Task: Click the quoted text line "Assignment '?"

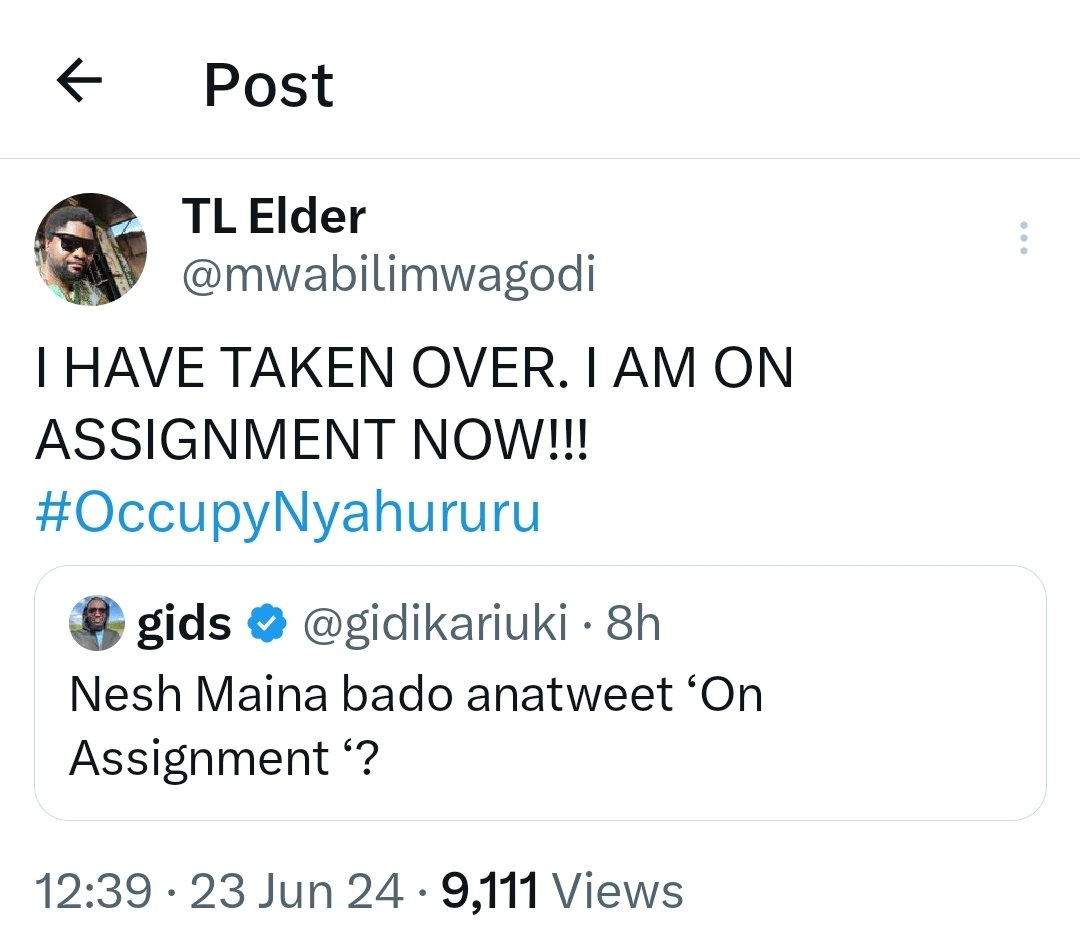Action: 226,759
